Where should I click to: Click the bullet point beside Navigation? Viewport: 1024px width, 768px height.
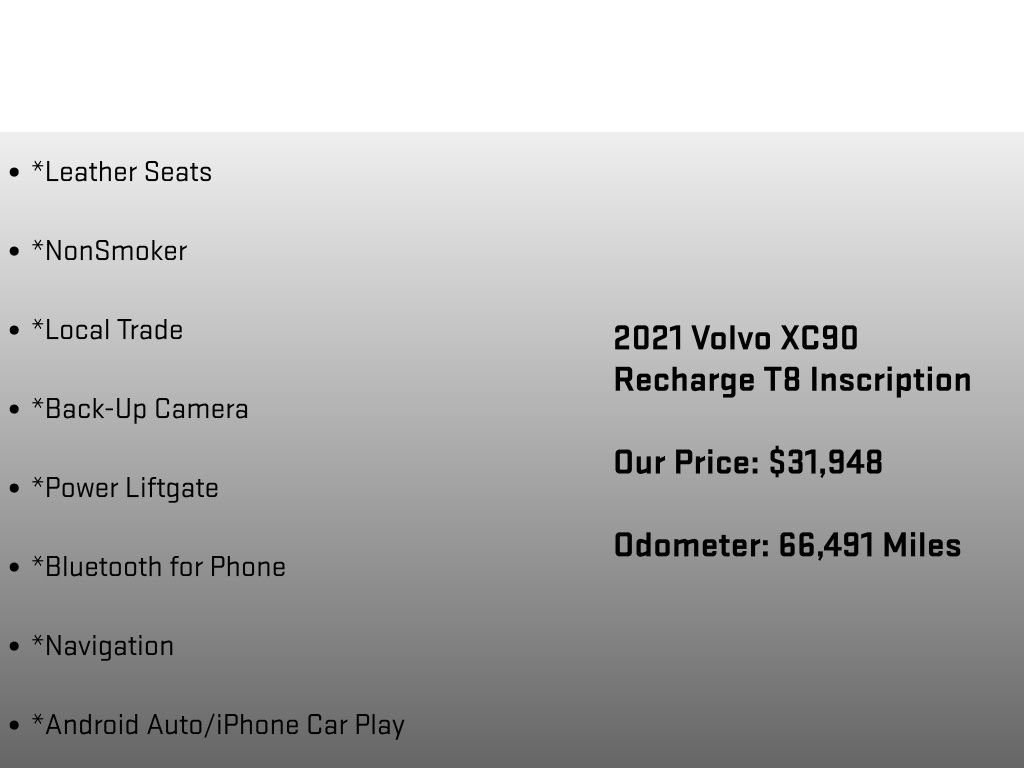(x=14, y=647)
